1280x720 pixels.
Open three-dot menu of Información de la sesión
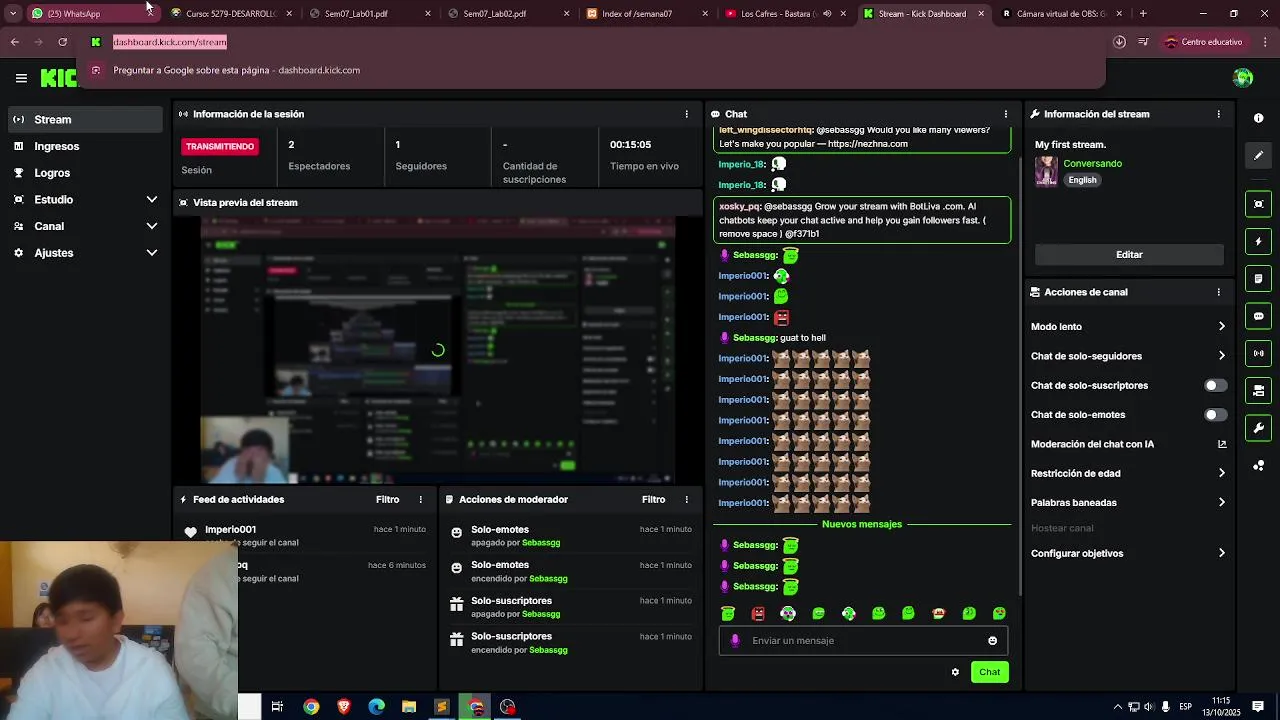686,114
